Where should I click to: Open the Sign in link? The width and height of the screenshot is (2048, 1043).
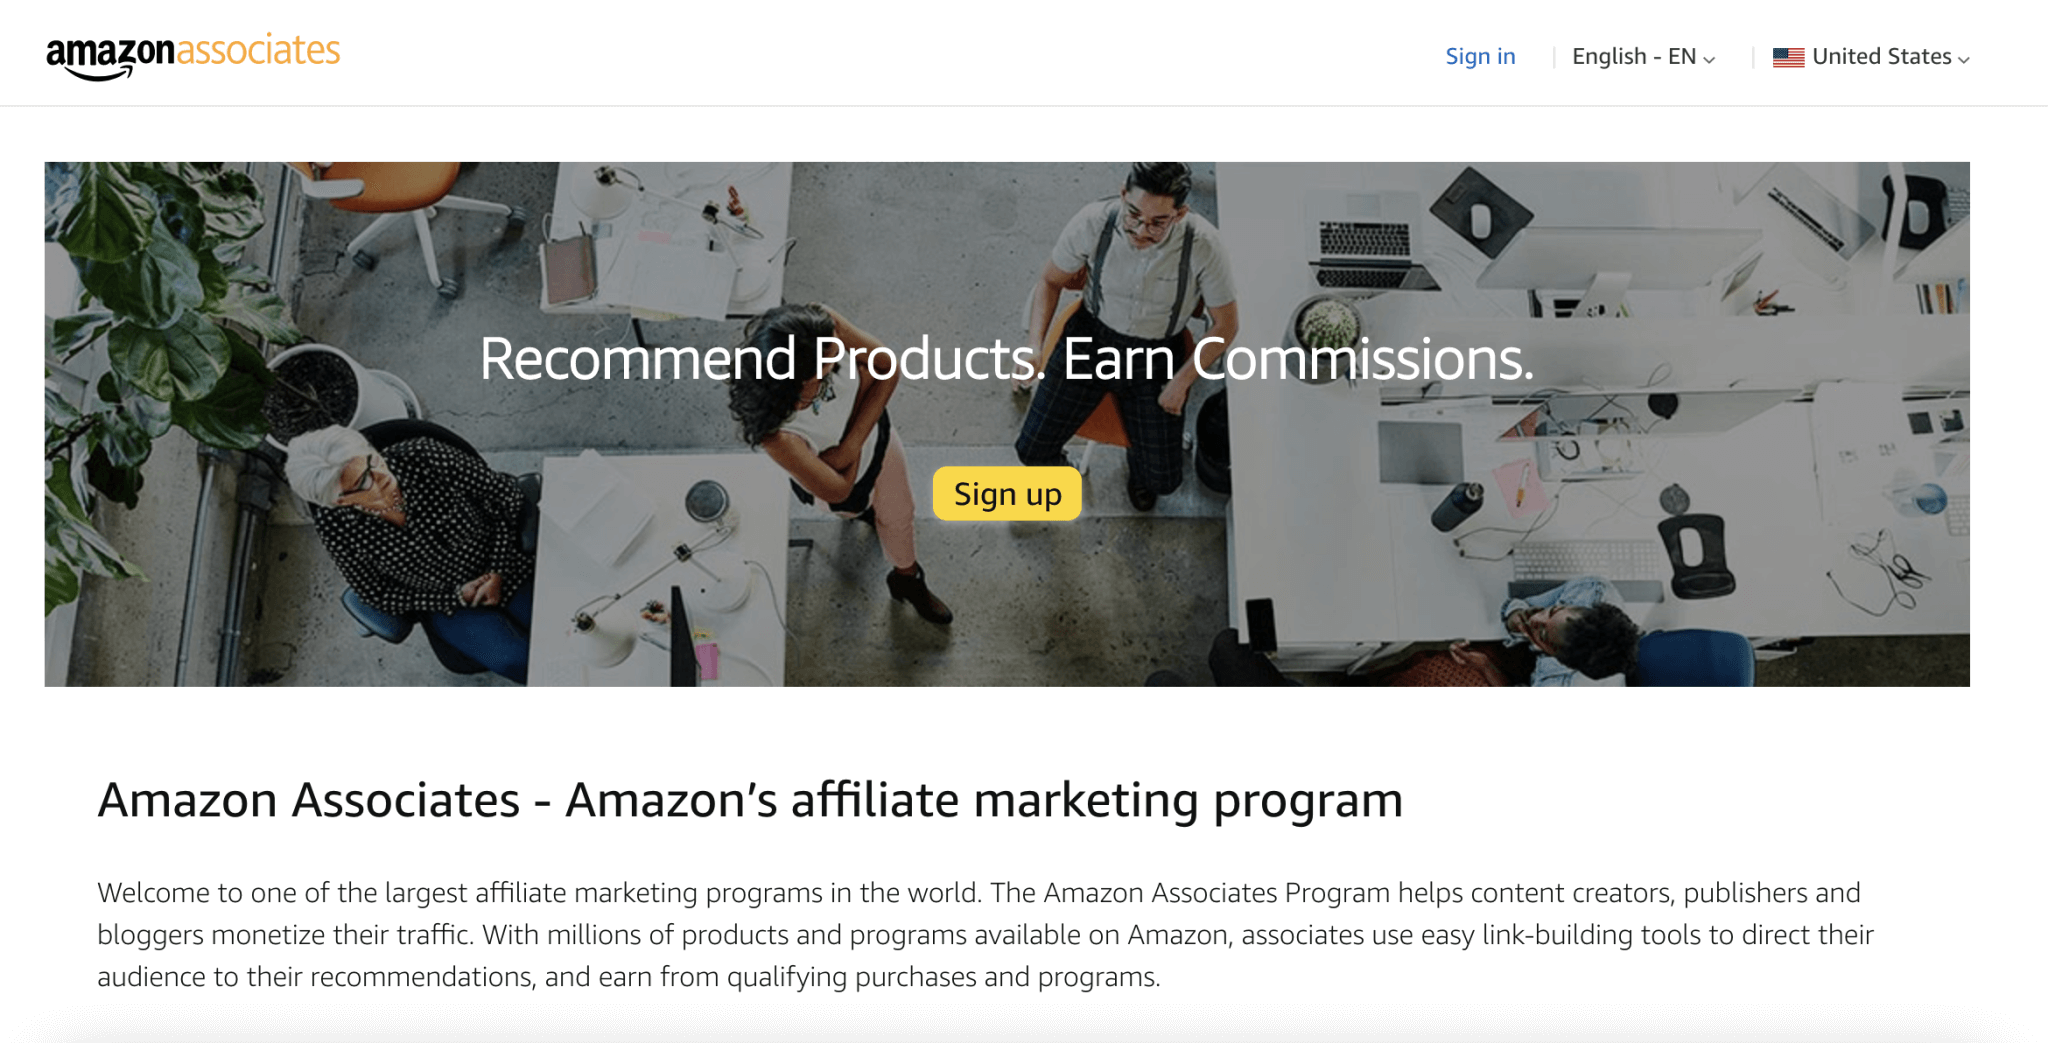1480,56
